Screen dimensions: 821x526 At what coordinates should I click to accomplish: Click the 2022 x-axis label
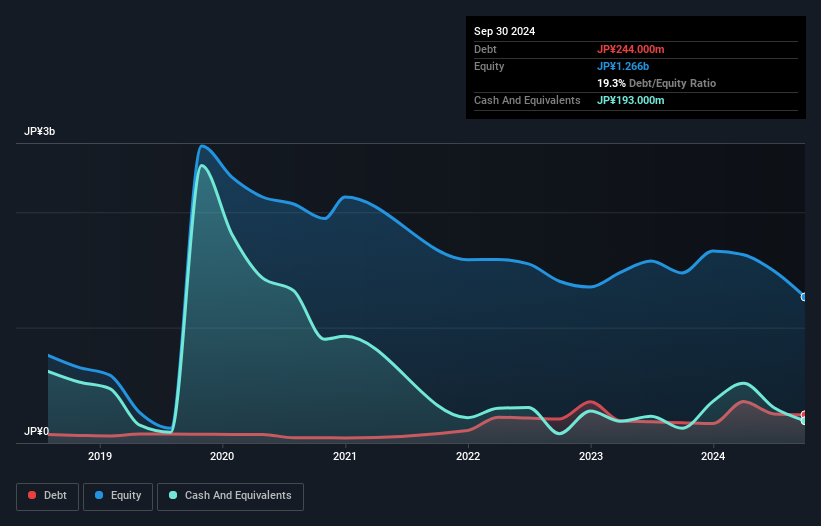[468, 456]
